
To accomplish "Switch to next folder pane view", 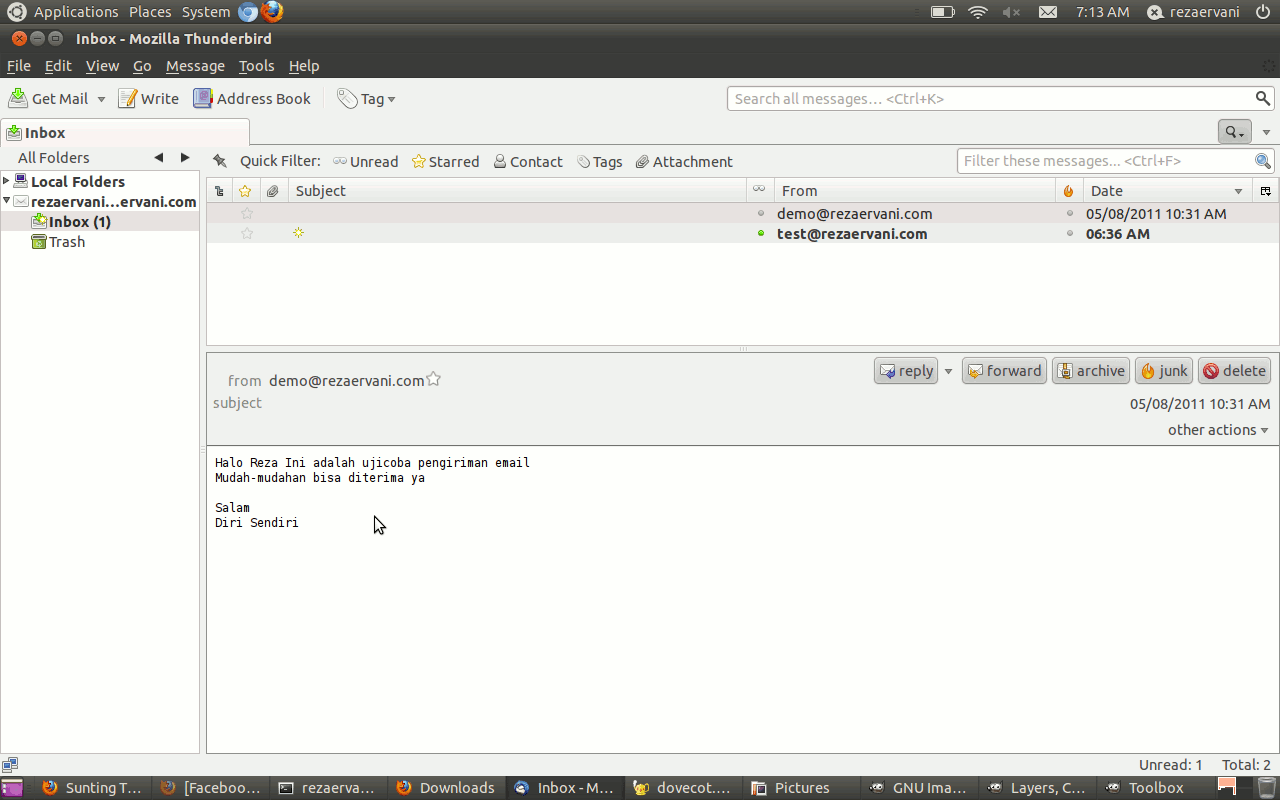I will click(x=185, y=158).
